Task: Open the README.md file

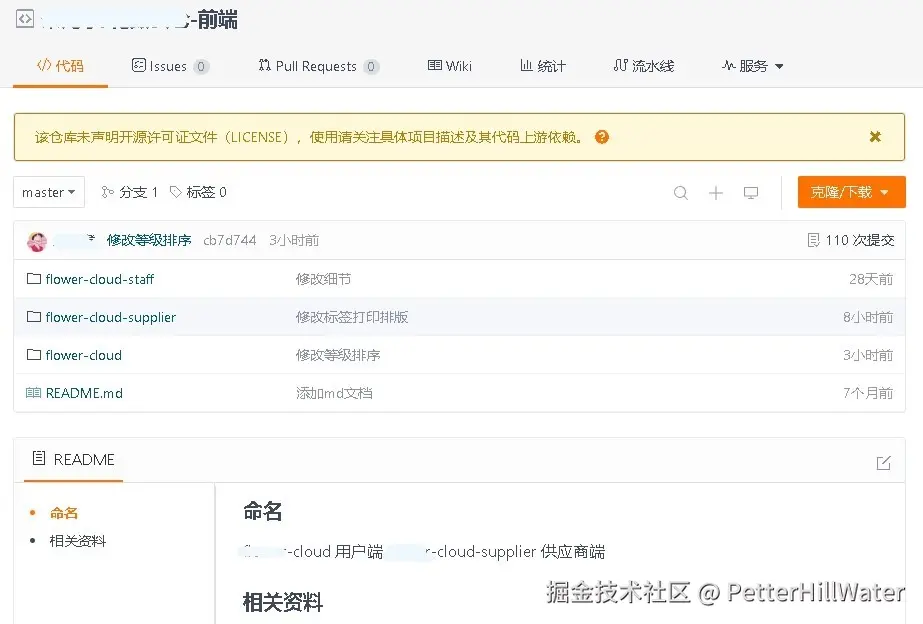Action: tap(84, 393)
